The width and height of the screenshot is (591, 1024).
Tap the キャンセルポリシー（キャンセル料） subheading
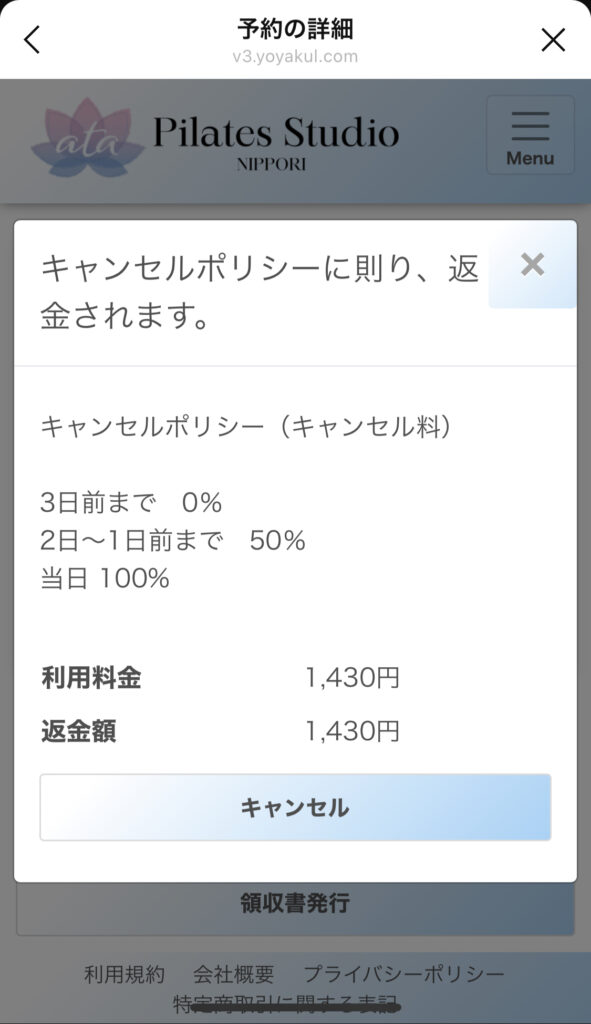tap(246, 427)
